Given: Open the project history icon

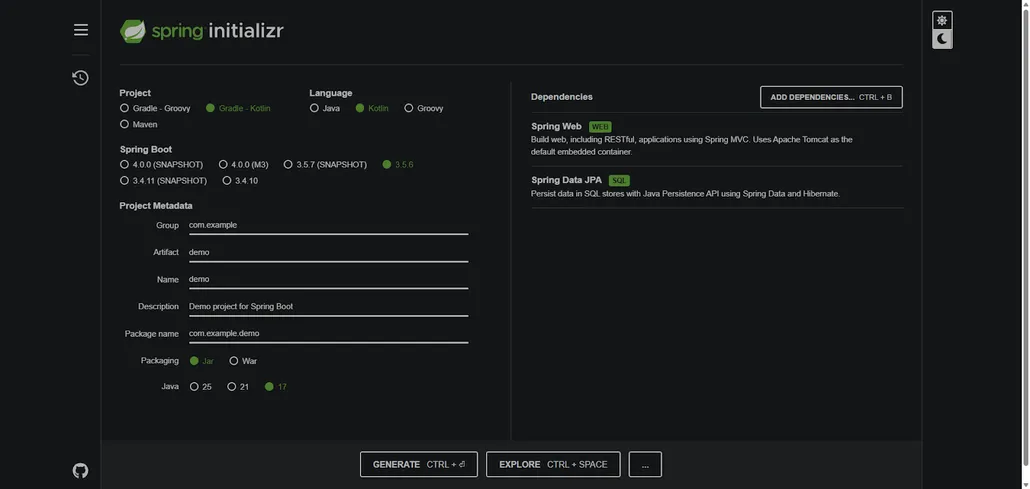Looking at the screenshot, I should pos(81,78).
